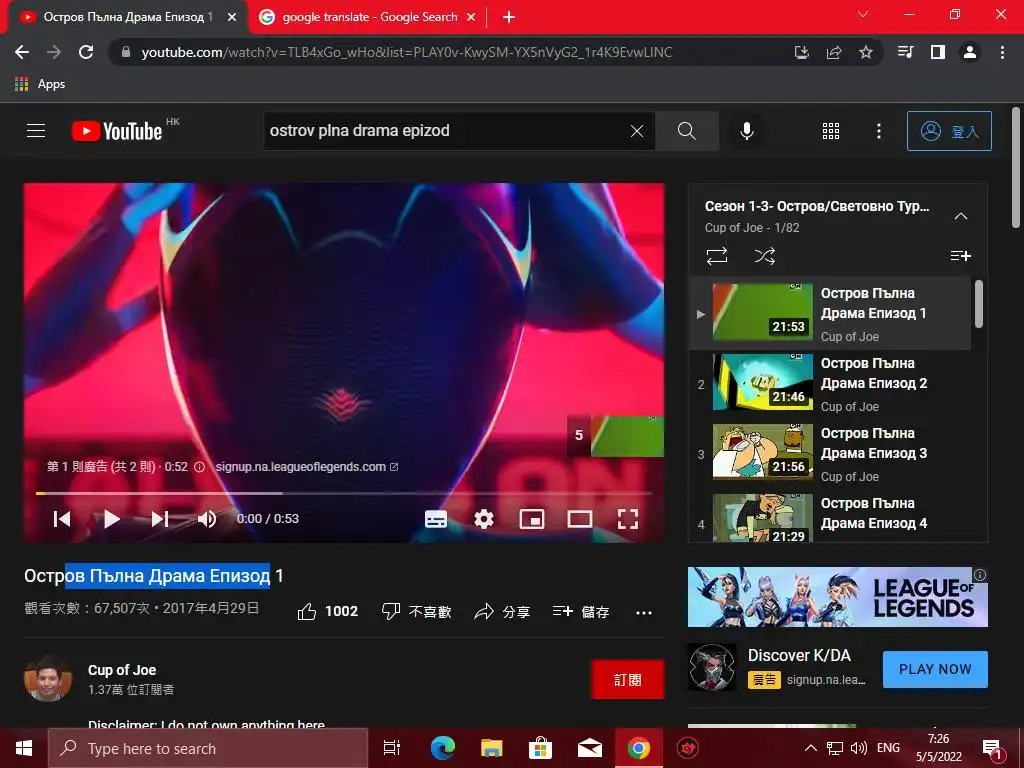Viewport: 1024px width, 768px height.
Task: Click the page vertical scrollbar
Action: pos(1016,168)
